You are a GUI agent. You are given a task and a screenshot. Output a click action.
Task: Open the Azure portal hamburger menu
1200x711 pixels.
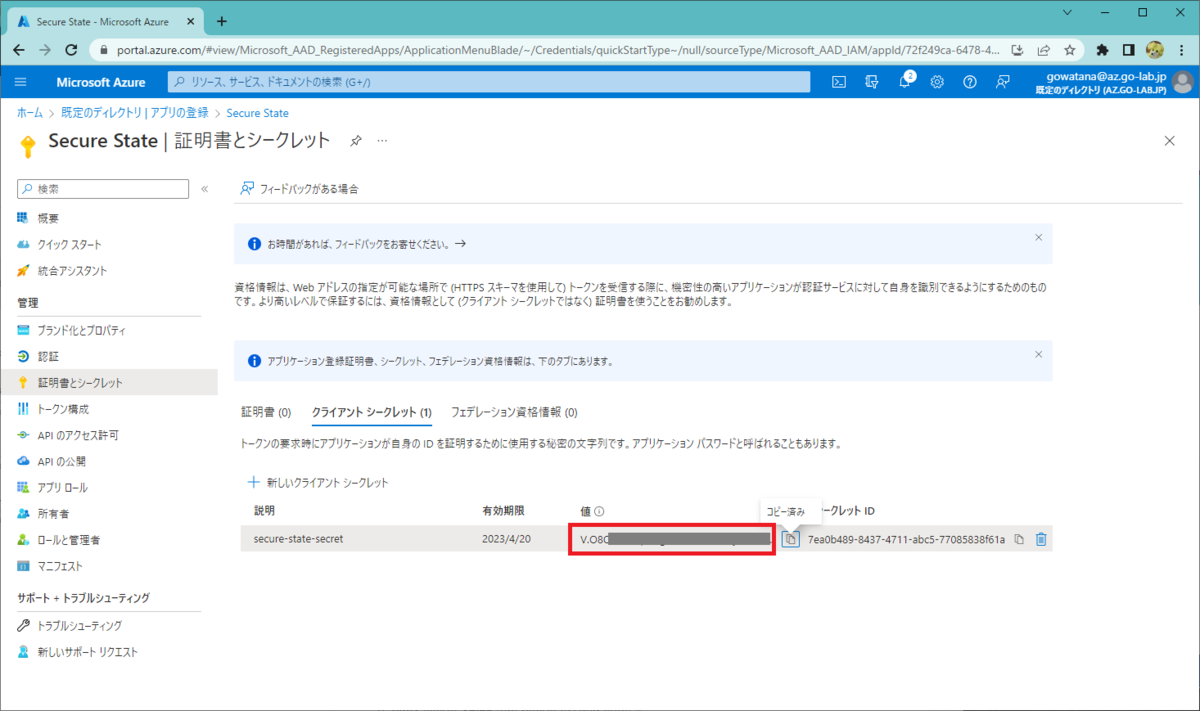[x=22, y=82]
